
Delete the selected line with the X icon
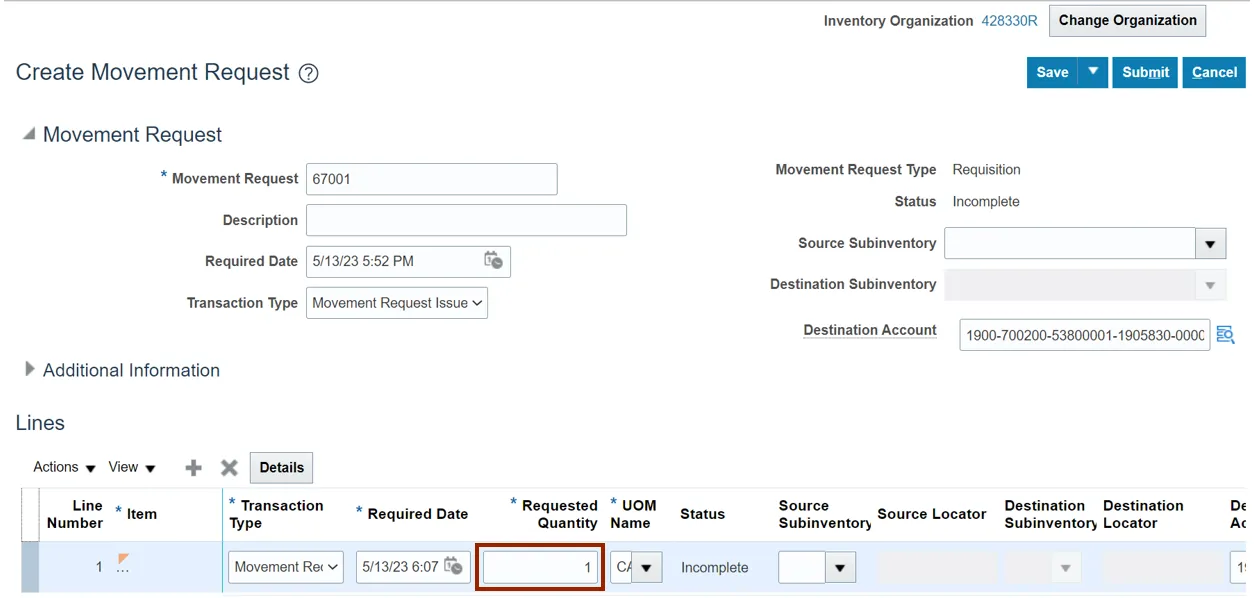tap(229, 468)
